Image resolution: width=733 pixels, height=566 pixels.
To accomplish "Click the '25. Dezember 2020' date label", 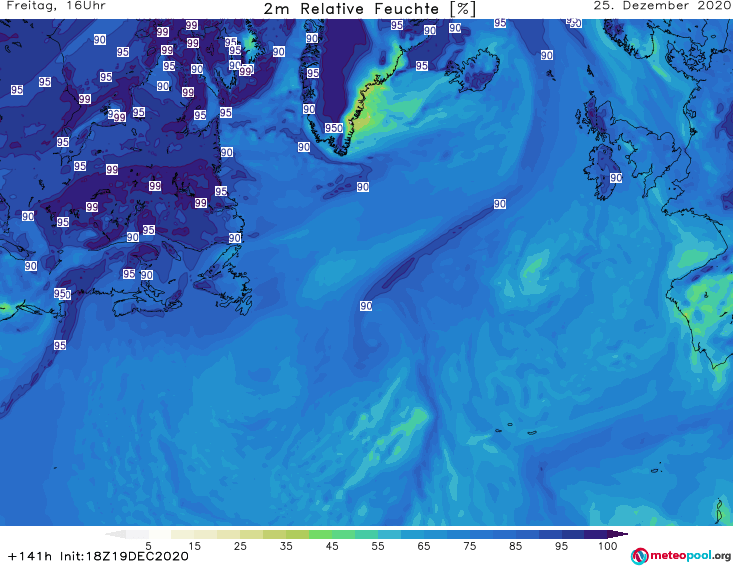I will click(662, 6).
